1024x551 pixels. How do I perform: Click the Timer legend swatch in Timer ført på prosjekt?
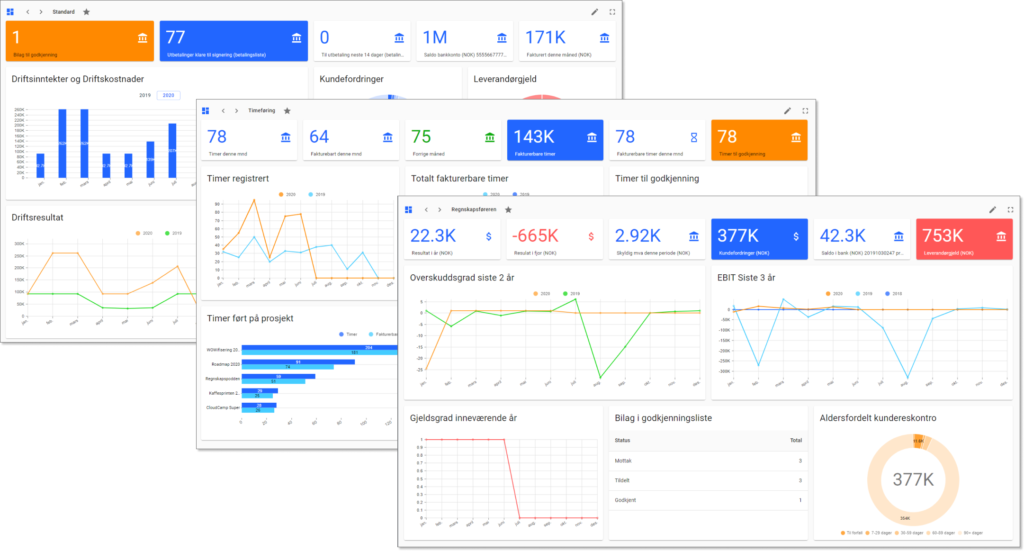[x=343, y=334]
